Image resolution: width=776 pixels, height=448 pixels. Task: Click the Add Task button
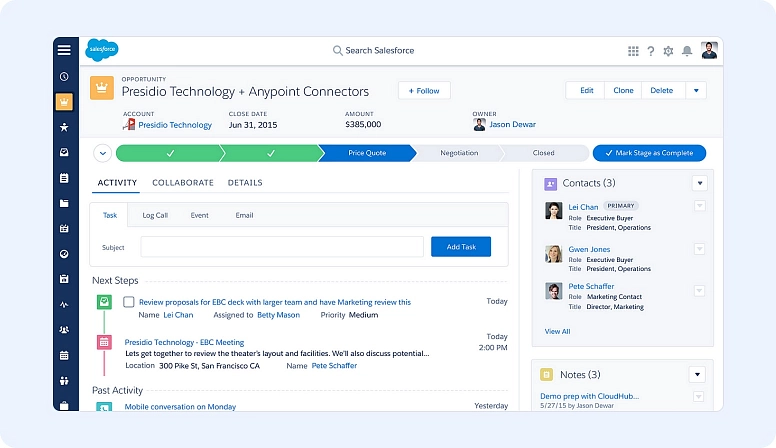coord(460,246)
